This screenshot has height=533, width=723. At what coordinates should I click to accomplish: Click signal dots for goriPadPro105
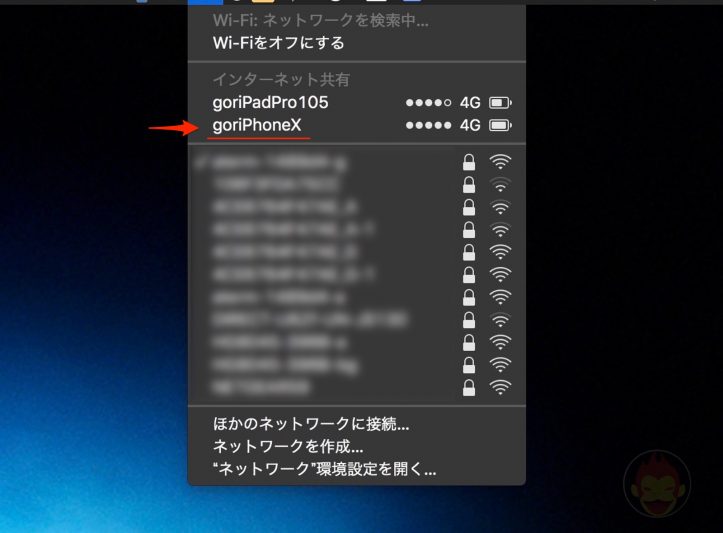[428, 103]
